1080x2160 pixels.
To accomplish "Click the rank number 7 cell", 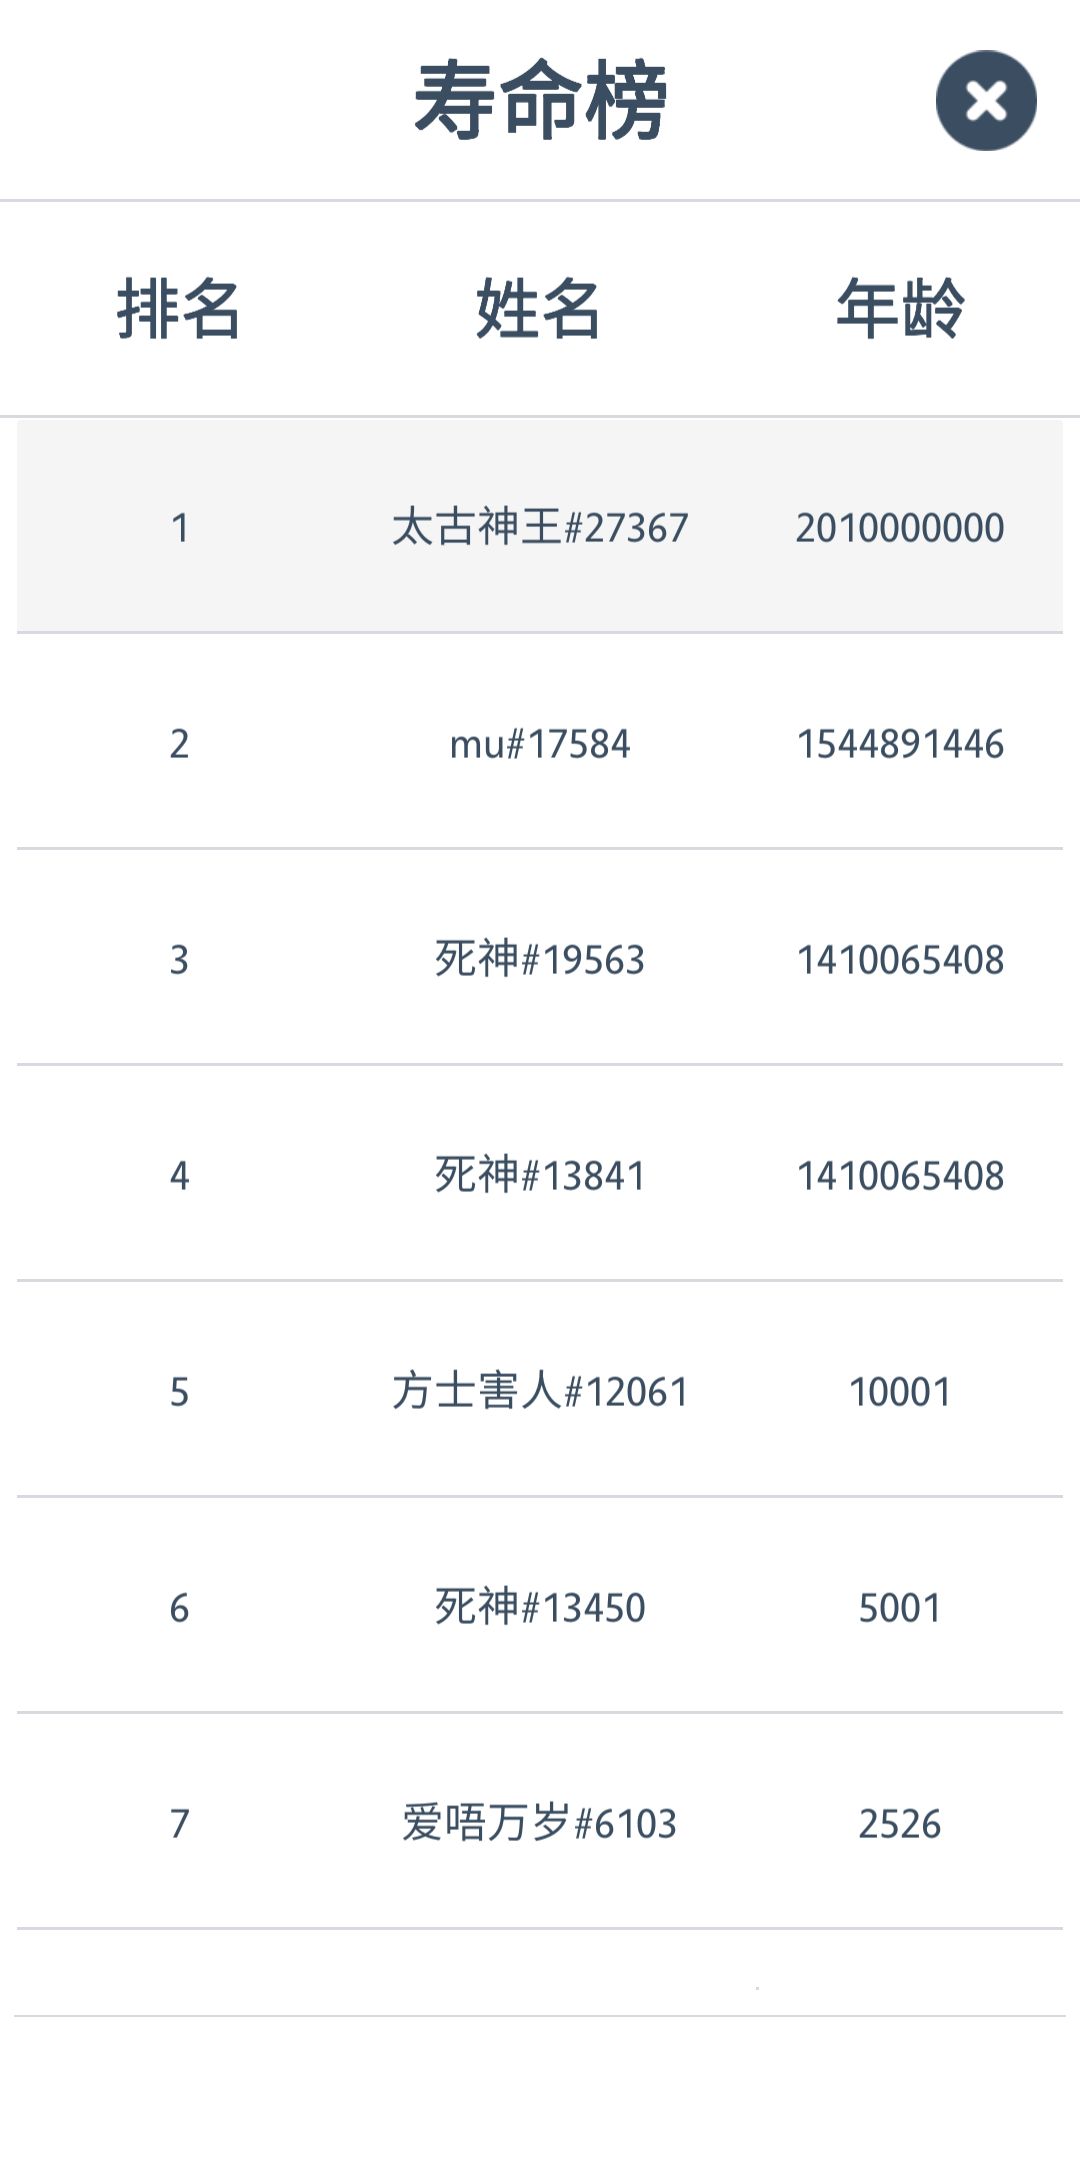I will (179, 1823).
